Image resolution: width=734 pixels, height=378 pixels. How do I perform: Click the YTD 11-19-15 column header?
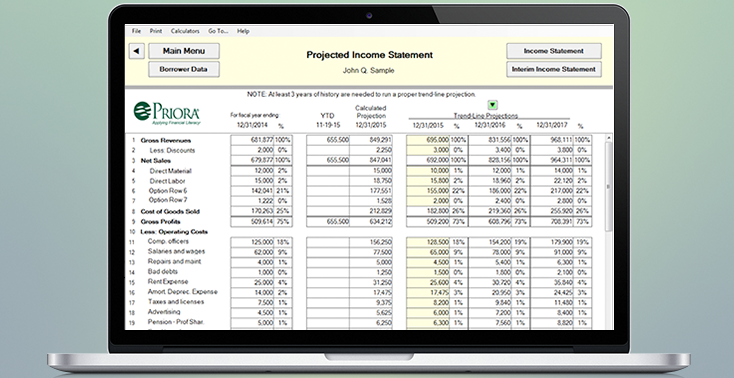click(328, 121)
